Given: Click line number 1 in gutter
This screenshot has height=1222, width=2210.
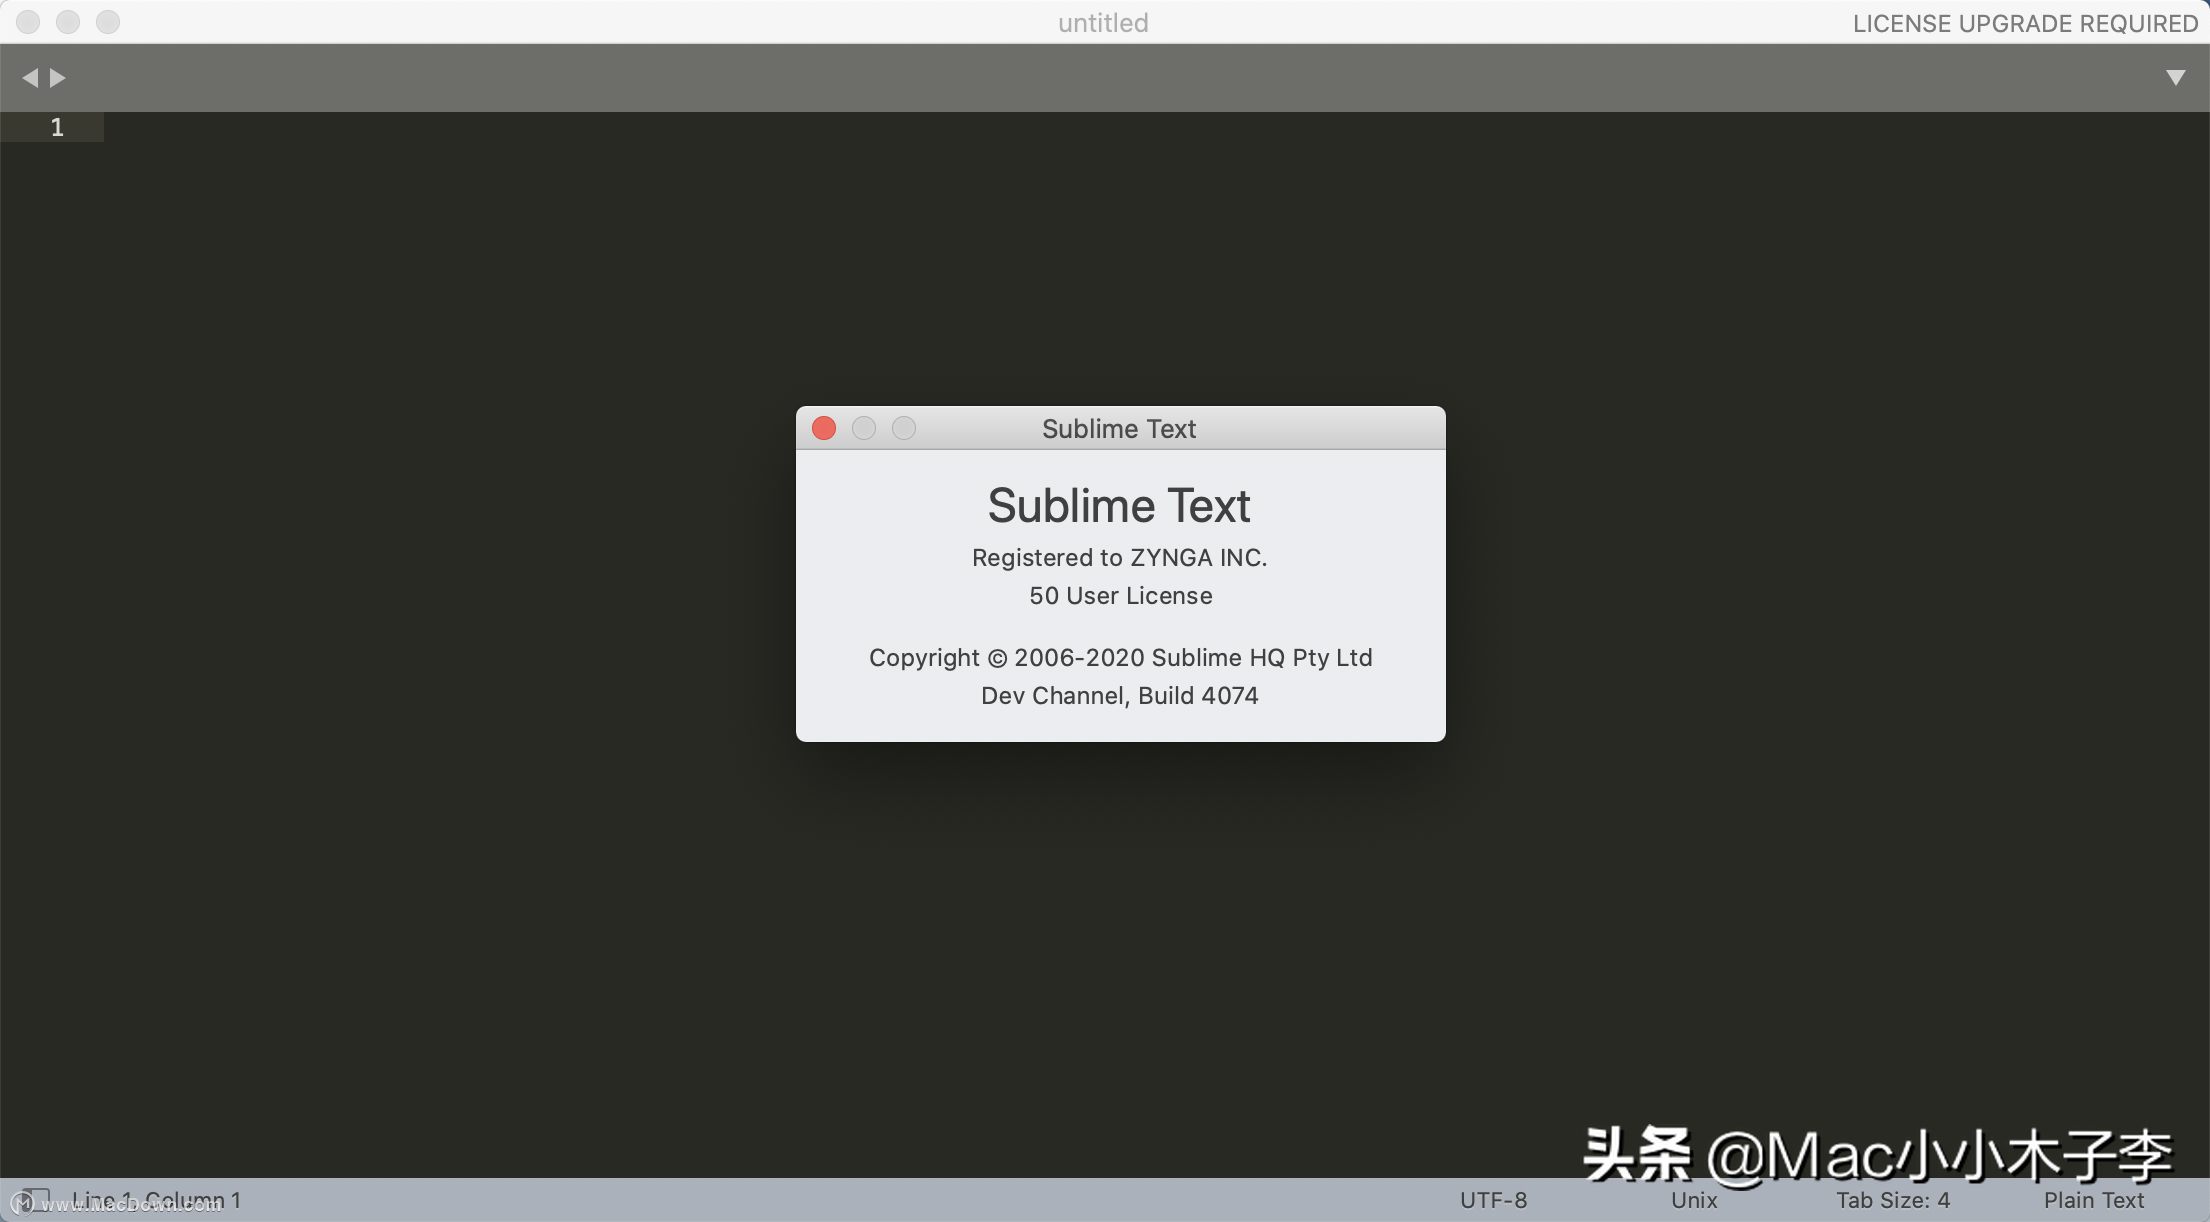Looking at the screenshot, I should (57, 127).
